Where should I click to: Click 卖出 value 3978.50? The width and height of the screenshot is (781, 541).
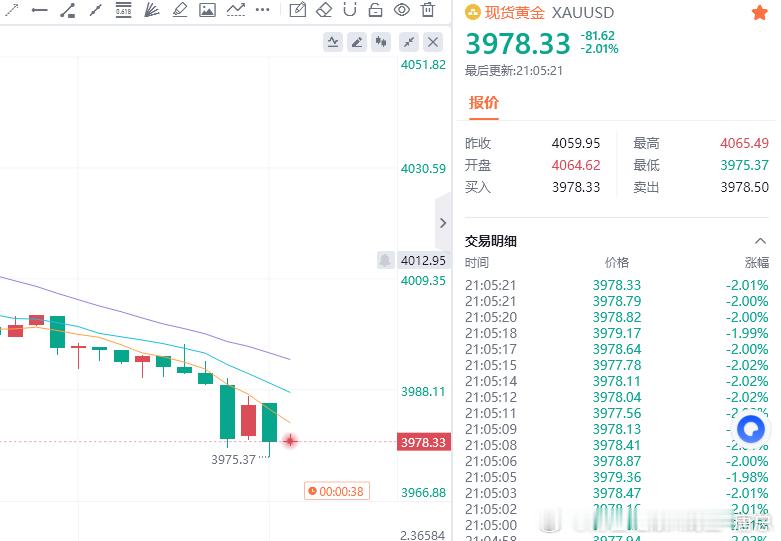tap(744, 187)
